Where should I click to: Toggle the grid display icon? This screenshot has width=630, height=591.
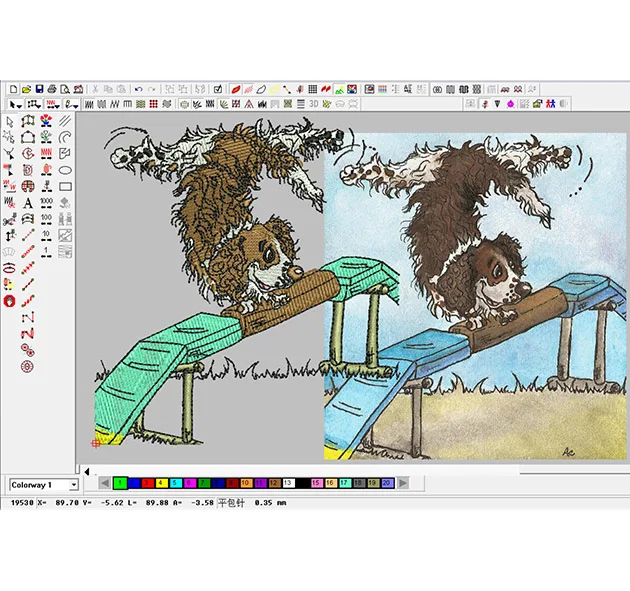pos(313,89)
